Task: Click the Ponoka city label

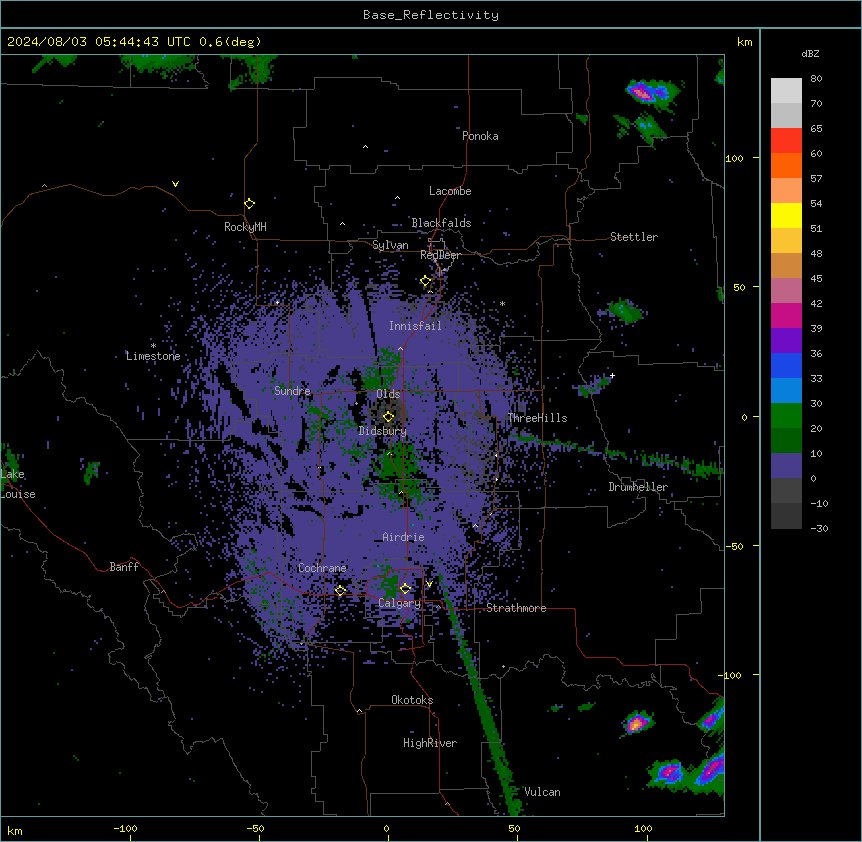Action: 480,136
